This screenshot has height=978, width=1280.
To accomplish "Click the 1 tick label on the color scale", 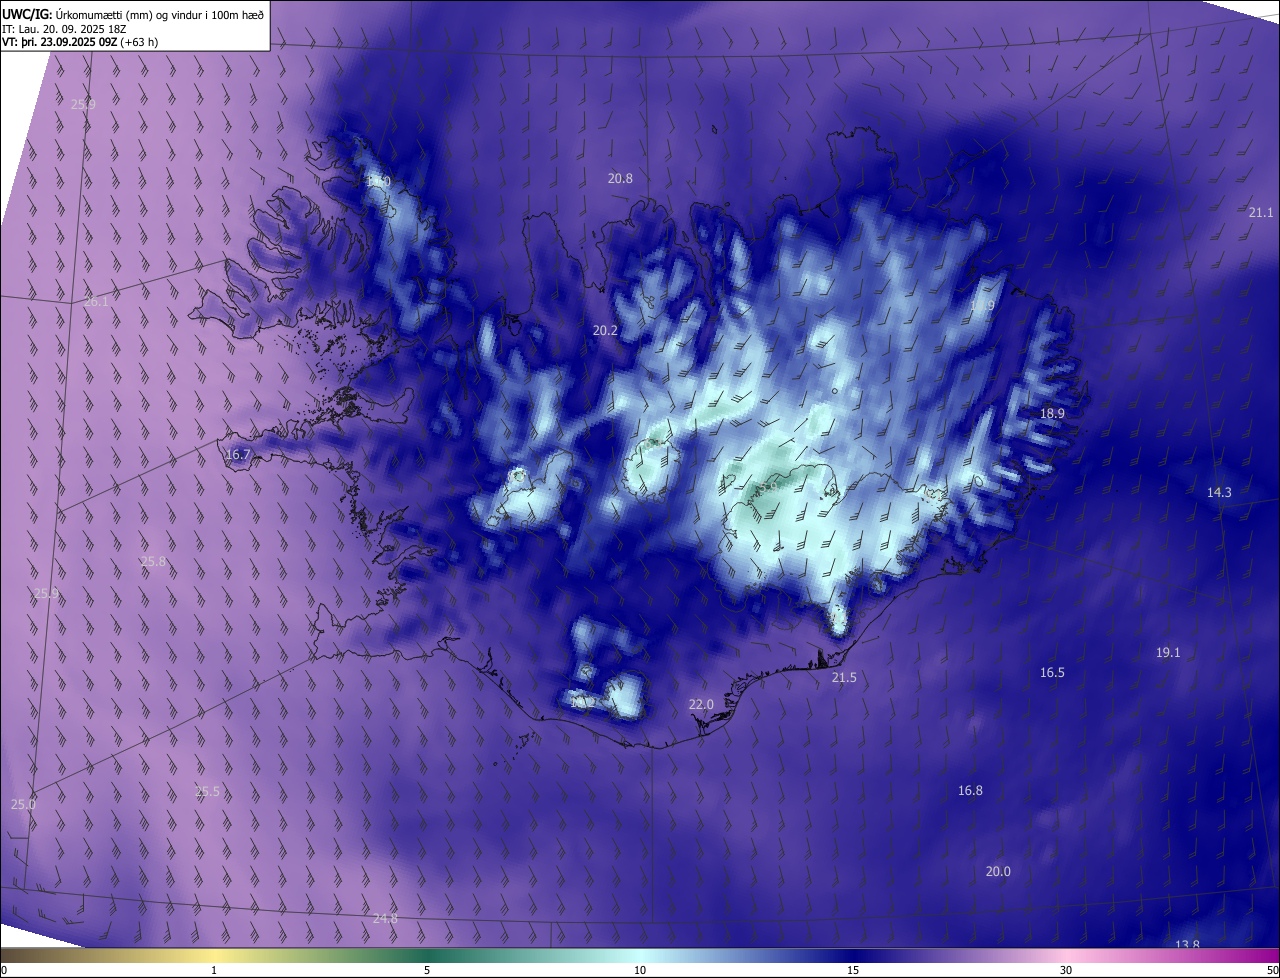I will pyautogui.click(x=214, y=970).
